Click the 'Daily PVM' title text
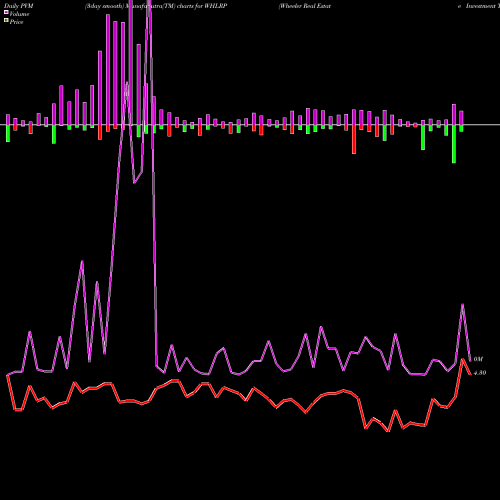 click(19, 6)
